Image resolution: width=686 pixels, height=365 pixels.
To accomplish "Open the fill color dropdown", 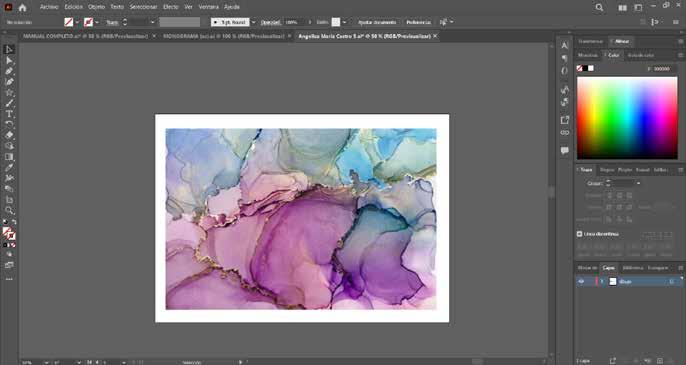I will point(77,22).
